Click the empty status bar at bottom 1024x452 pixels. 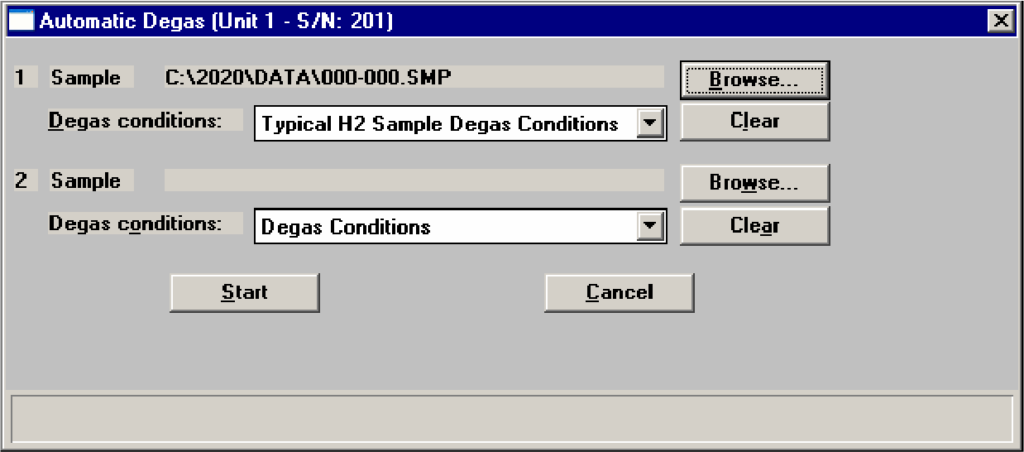pos(511,418)
